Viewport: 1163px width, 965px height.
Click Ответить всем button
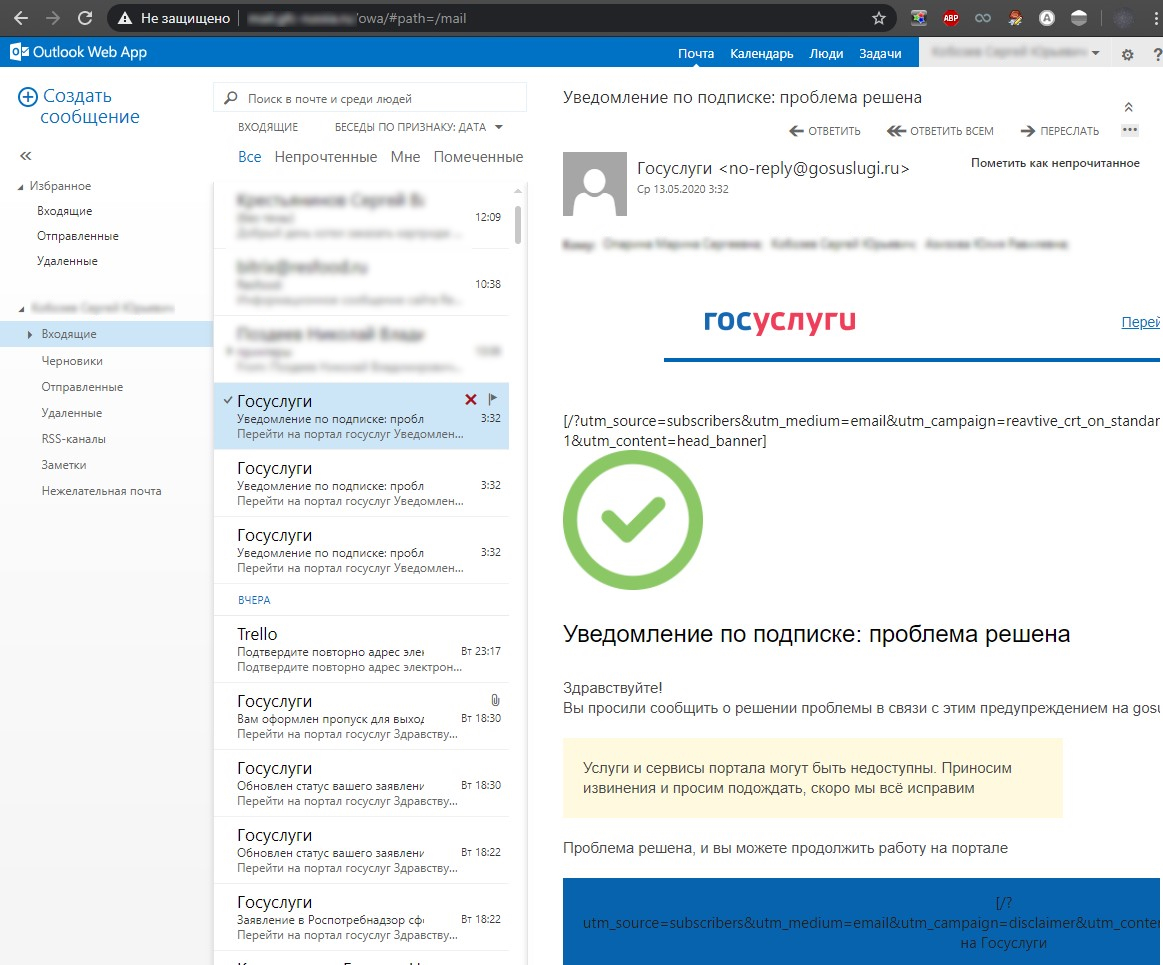940,131
